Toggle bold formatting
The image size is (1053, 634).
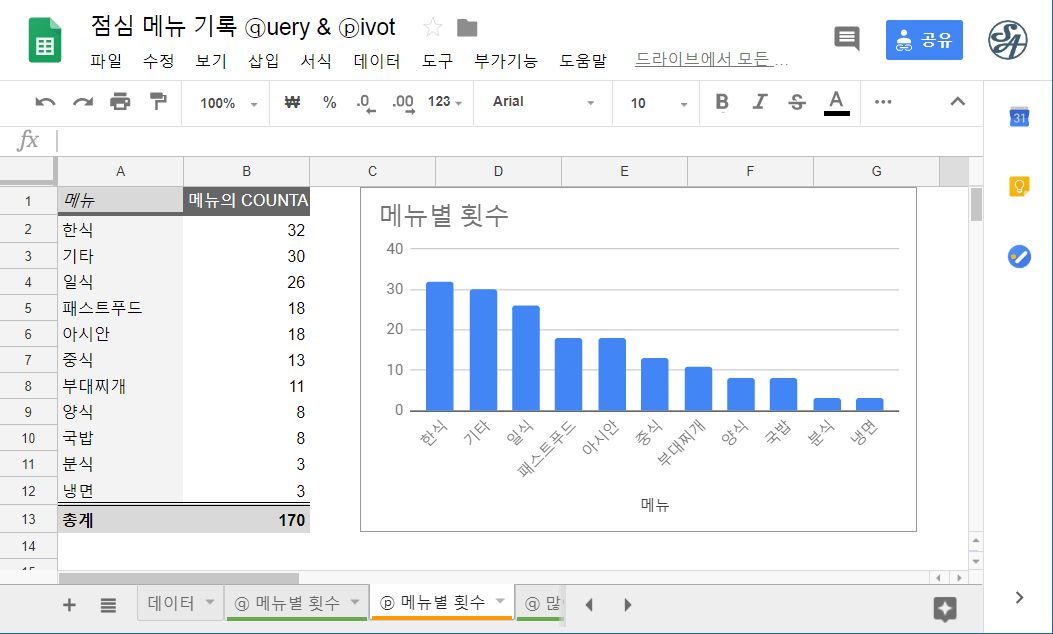pos(721,101)
